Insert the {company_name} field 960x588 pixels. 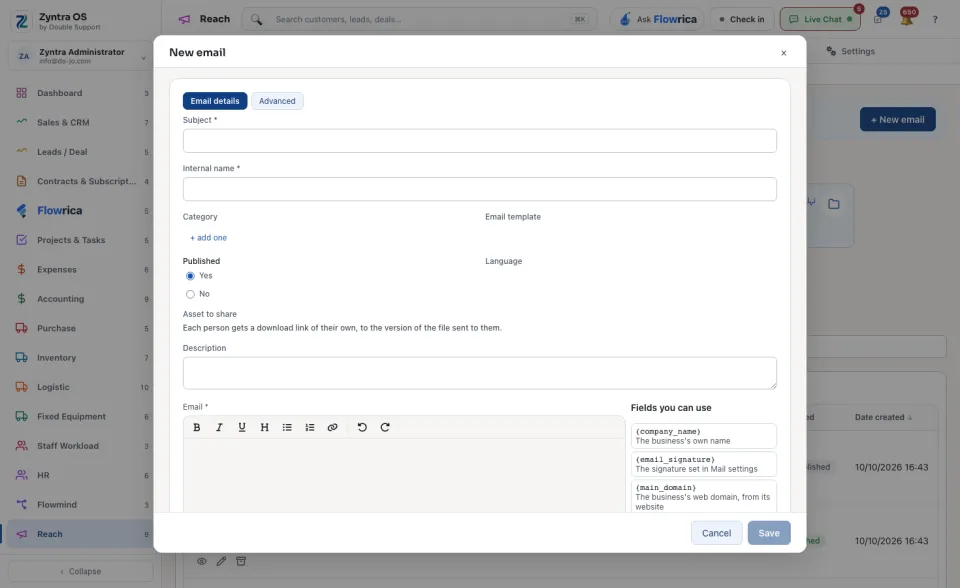coord(703,436)
